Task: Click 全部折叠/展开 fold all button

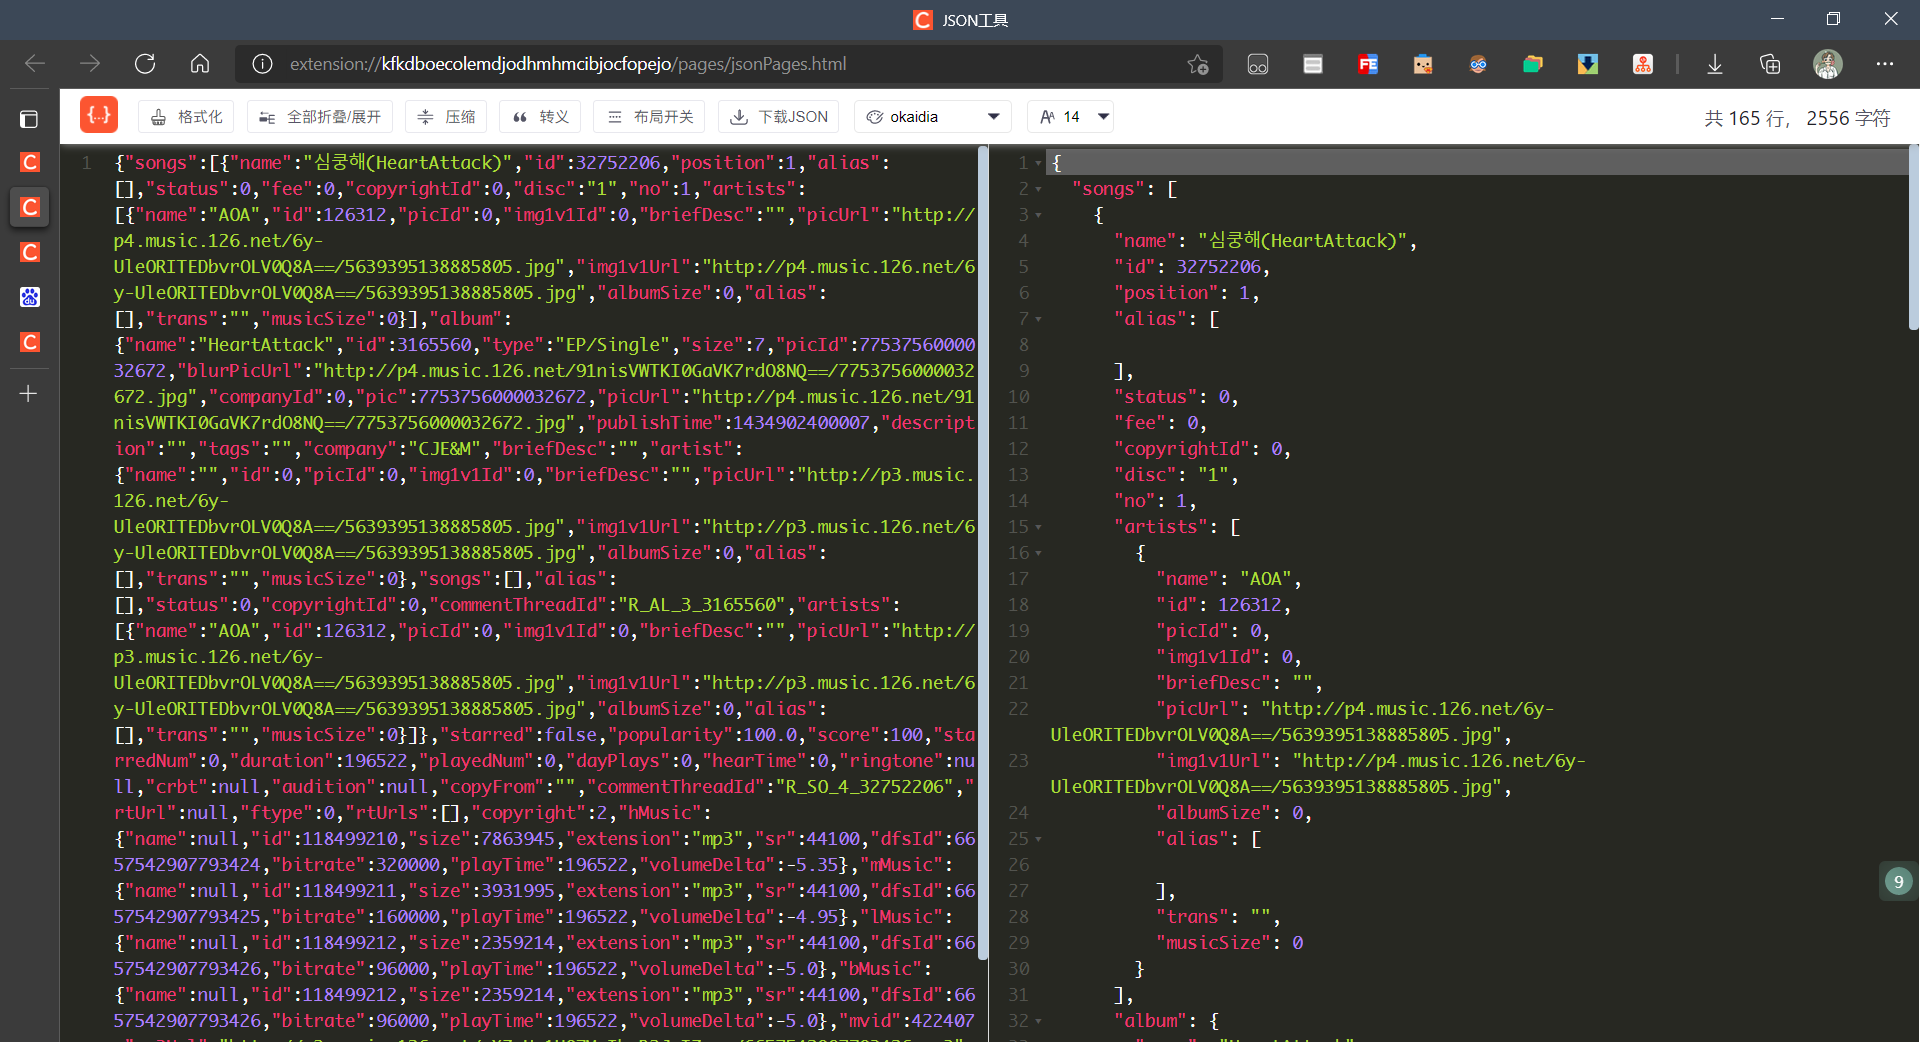Action: (x=320, y=117)
